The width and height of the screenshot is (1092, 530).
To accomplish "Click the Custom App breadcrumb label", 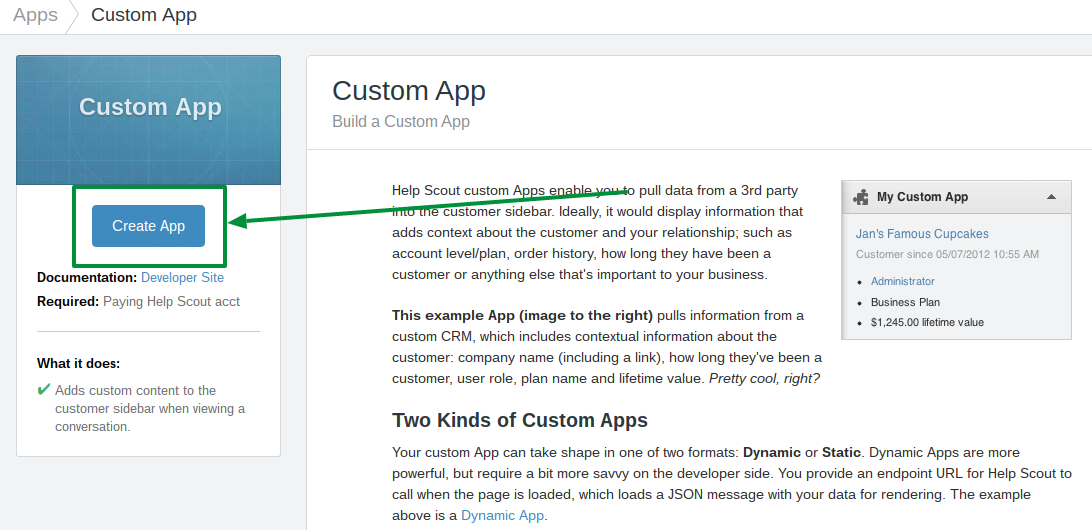I will 144,15.
